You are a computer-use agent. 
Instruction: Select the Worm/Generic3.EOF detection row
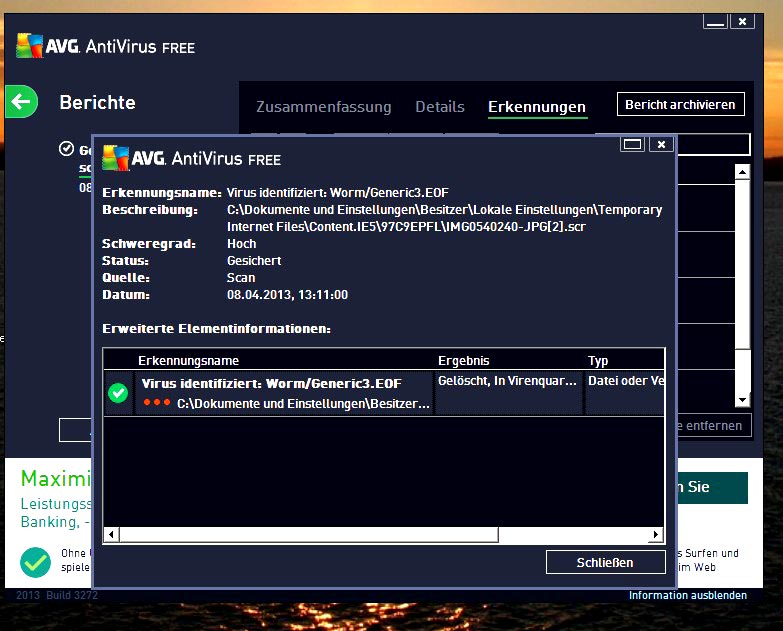click(384, 393)
